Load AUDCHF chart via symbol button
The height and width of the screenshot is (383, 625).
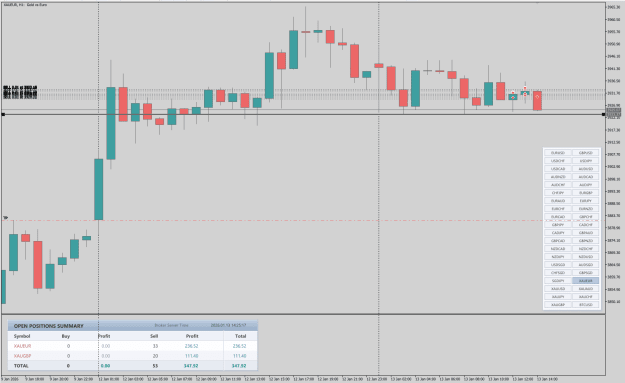(558, 185)
